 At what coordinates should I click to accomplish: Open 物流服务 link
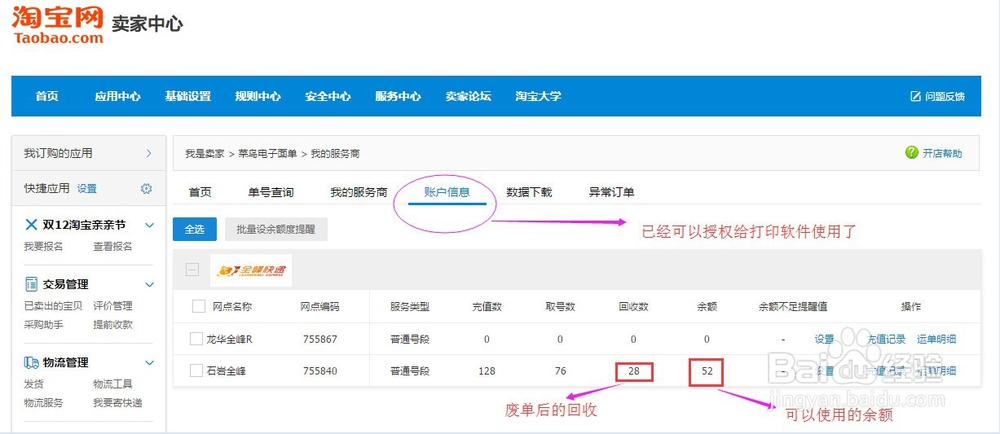click(x=43, y=403)
